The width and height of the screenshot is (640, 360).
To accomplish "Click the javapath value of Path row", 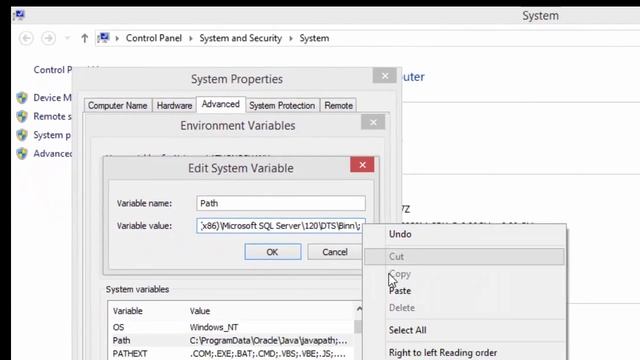I will [x=268, y=340].
